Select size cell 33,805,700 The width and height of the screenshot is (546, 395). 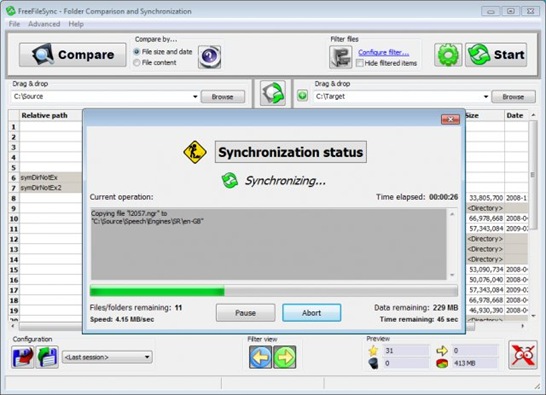coord(486,198)
